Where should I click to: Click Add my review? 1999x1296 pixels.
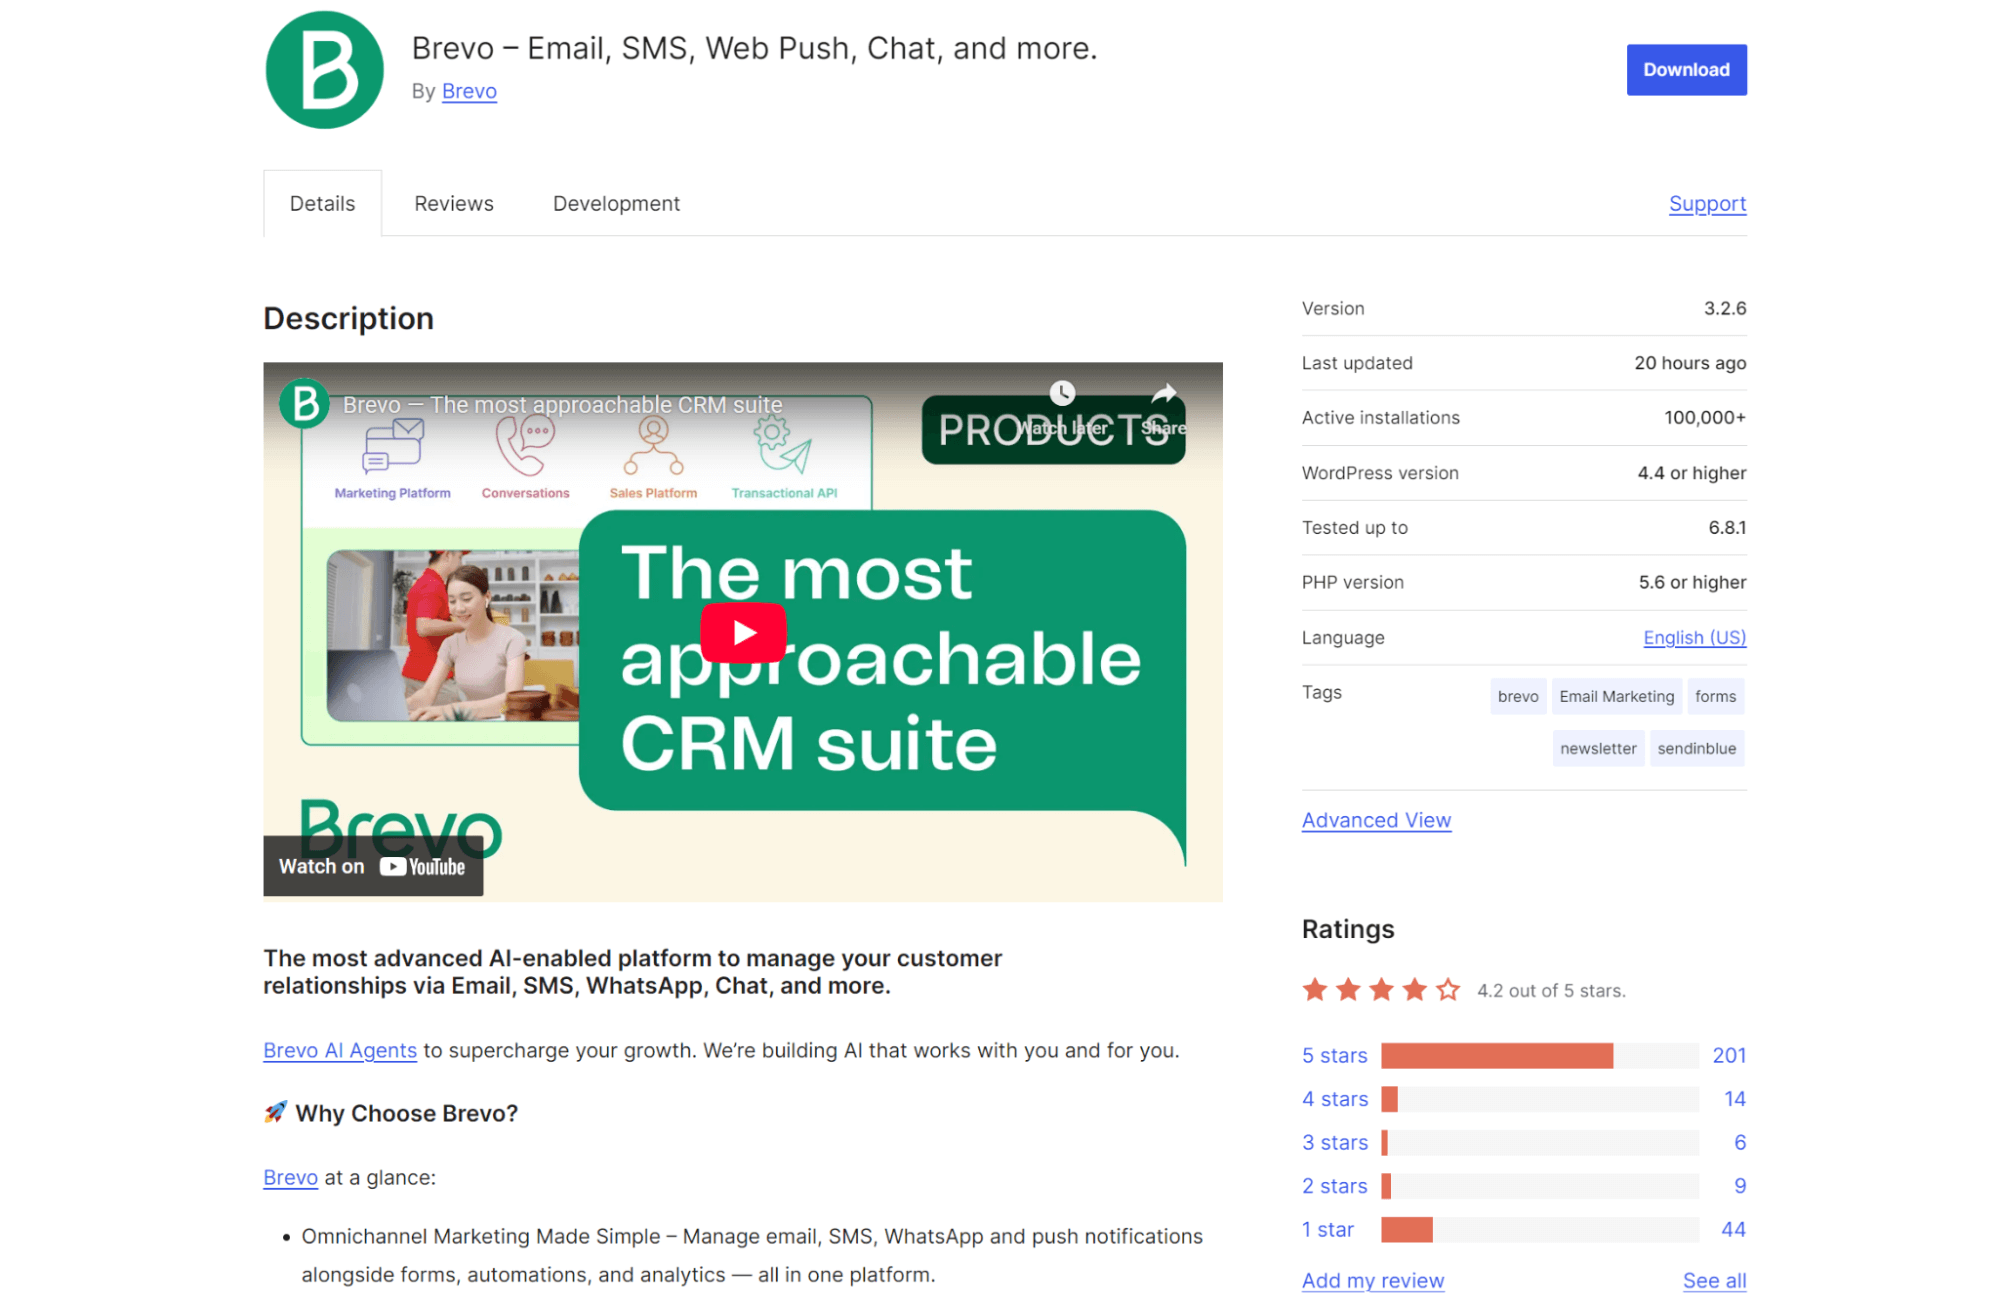1373,1280
